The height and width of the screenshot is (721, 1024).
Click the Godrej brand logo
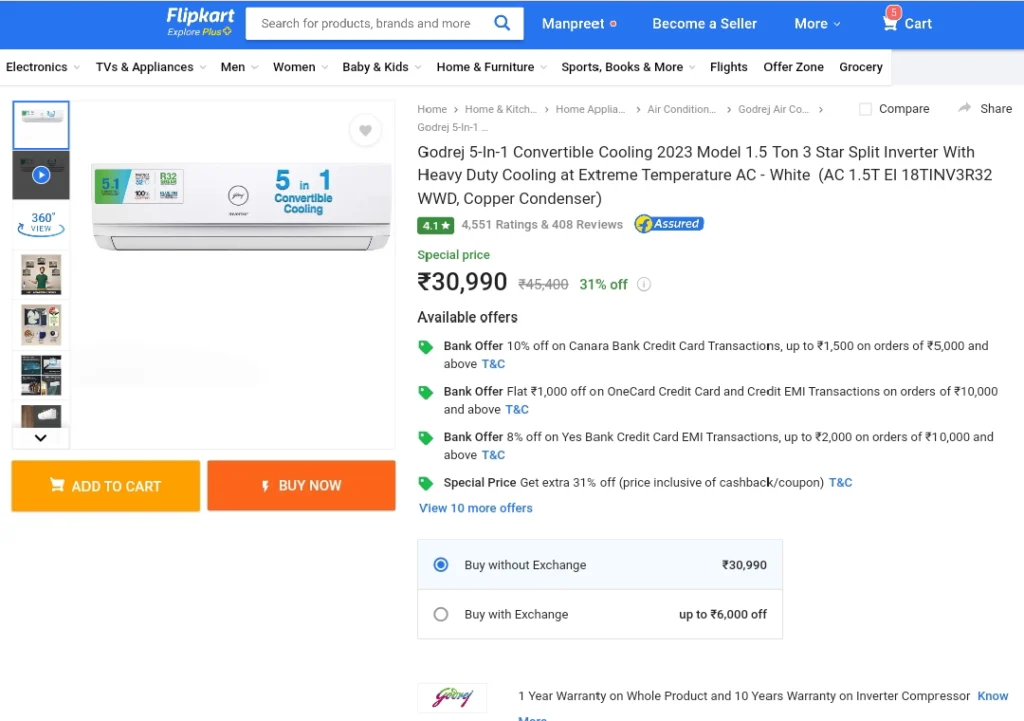[452, 697]
